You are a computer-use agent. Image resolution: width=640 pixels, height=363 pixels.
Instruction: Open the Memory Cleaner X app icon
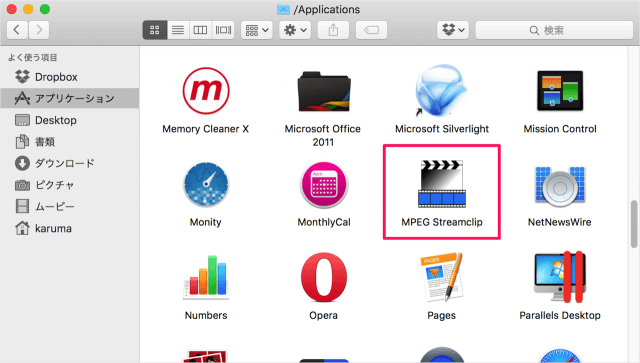pos(206,91)
